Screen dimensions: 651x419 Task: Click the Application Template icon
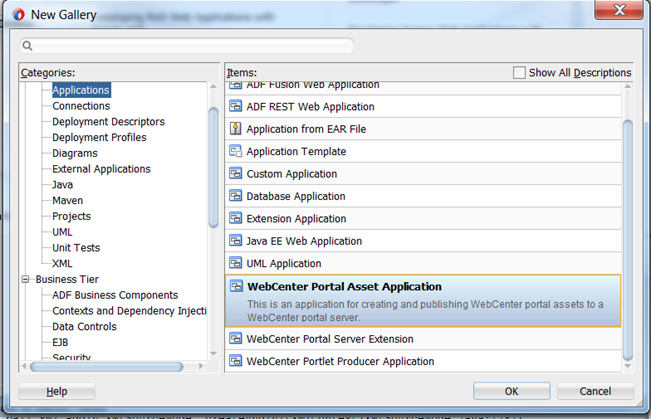coord(236,152)
